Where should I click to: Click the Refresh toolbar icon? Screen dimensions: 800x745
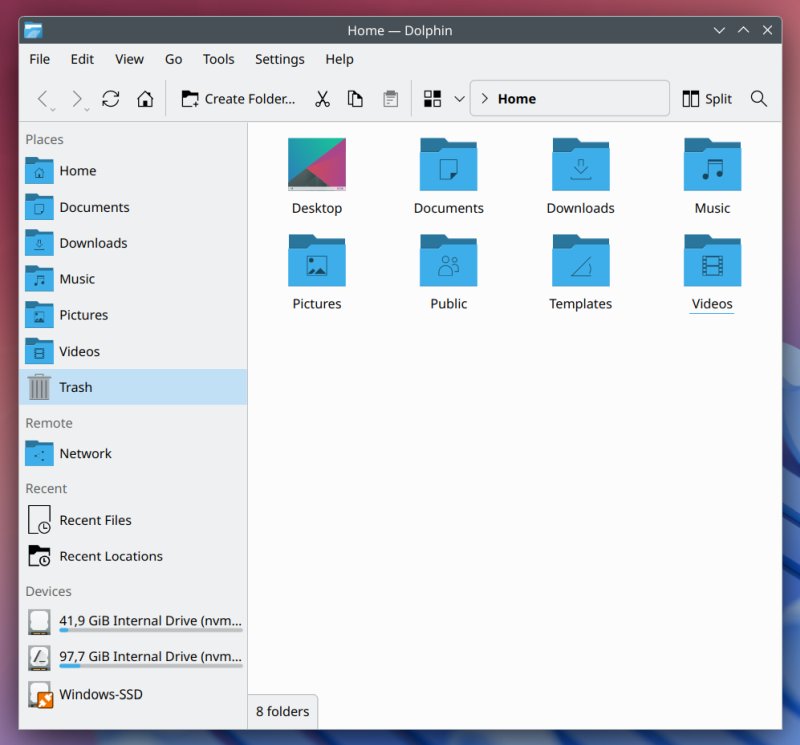111,99
